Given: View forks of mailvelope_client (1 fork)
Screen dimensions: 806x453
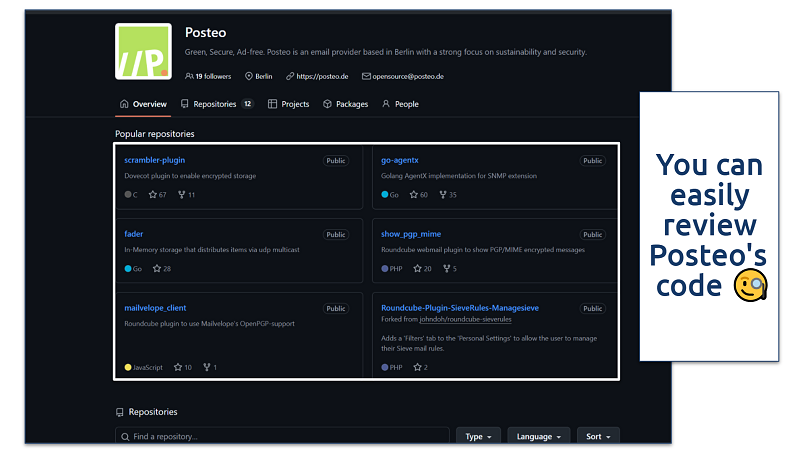Looking at the screenshot, I should click(x=210, y=368).
